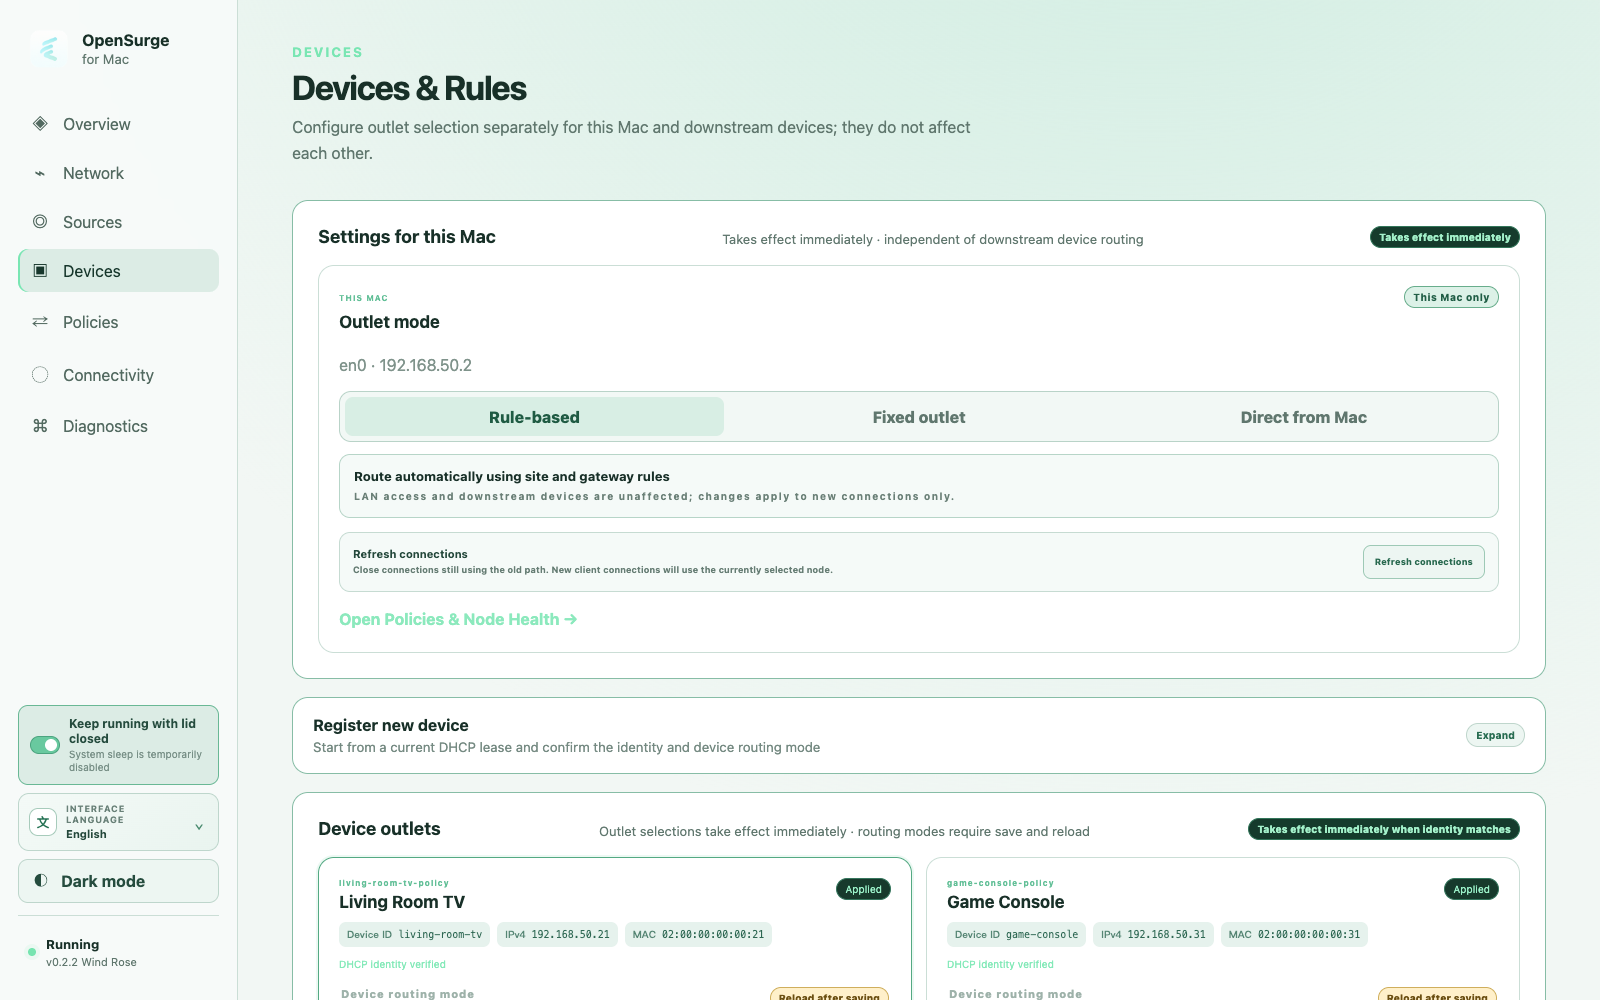The image size is (1600, 1000).
Task: Click the v0.2.2 Wind Rose version text
Action: [91, 962]
